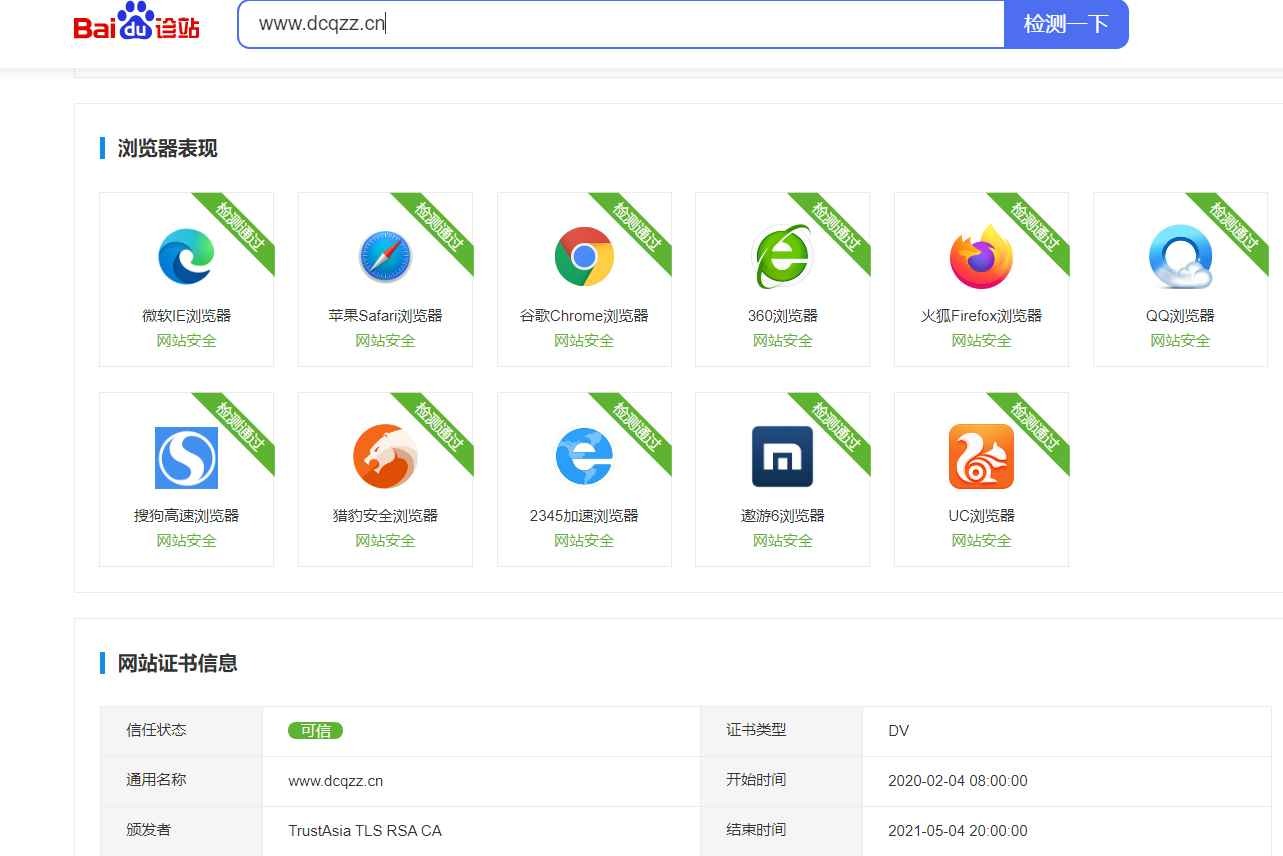1283x856 pixels.
Task: Click the URL input field www.dcqzz.cn
Action: point(621,24)
